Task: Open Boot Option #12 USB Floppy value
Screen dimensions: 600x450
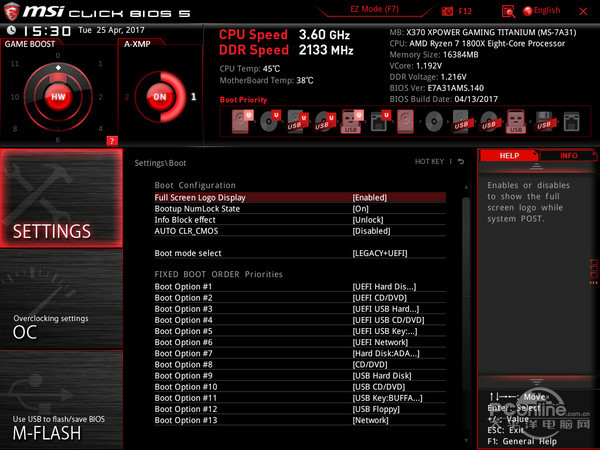Action: (x=376, y=409)
